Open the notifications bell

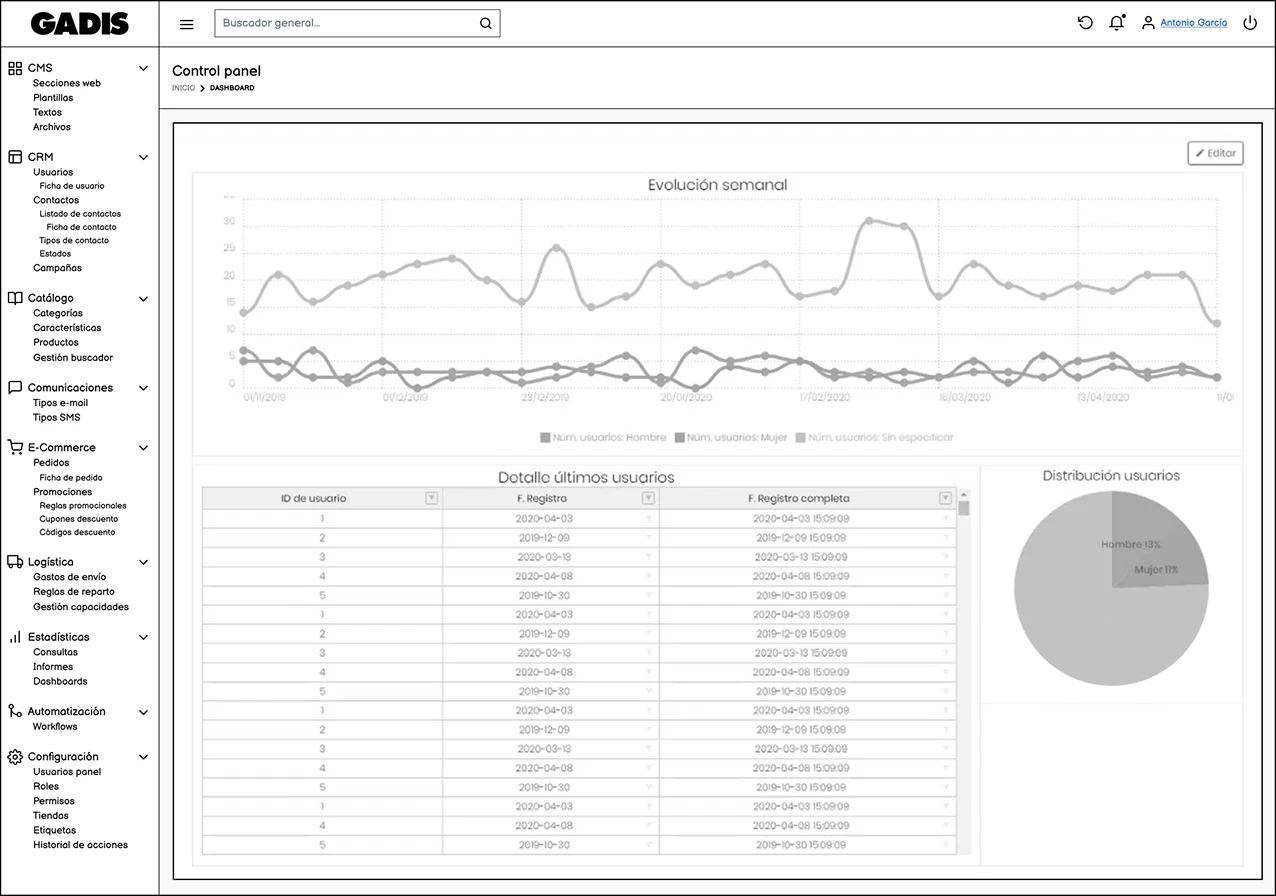click(1117, 23)
